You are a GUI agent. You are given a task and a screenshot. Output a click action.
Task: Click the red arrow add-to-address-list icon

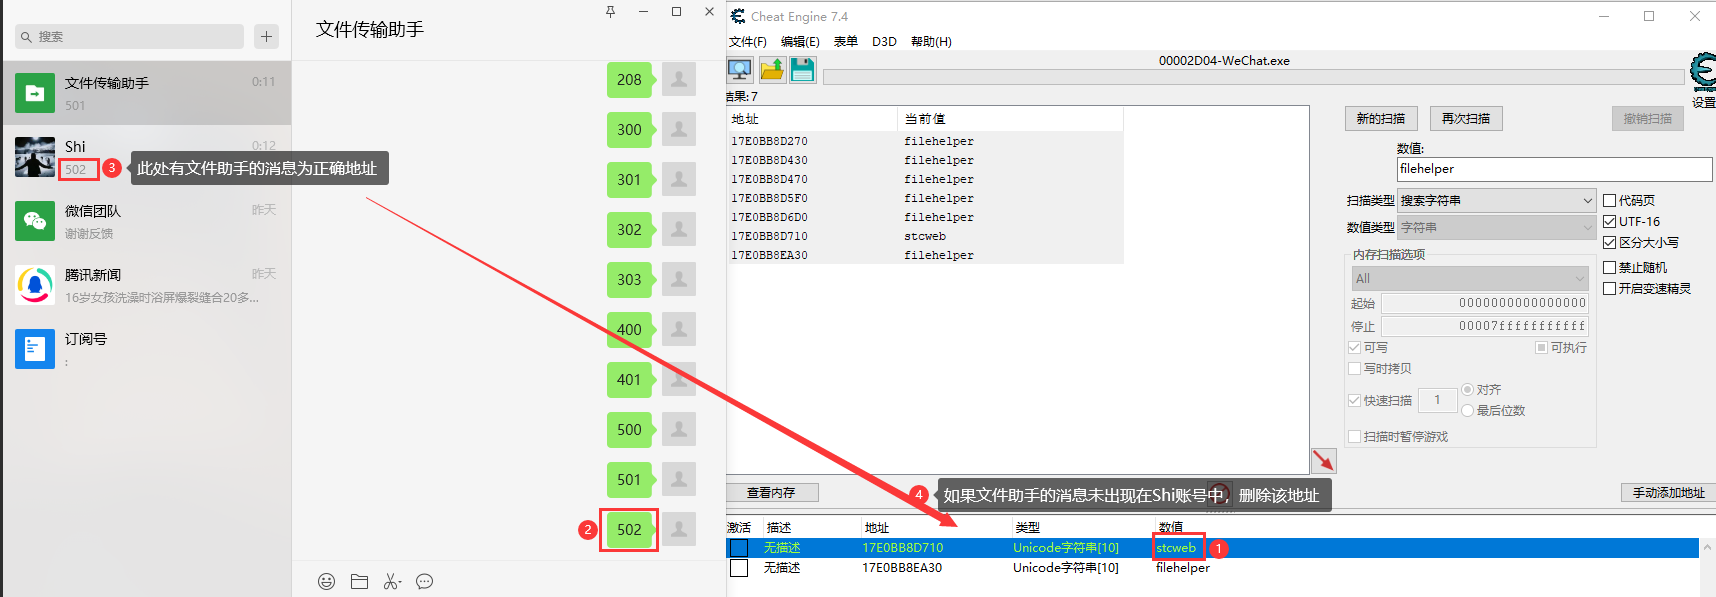(x=1324, y=461)
